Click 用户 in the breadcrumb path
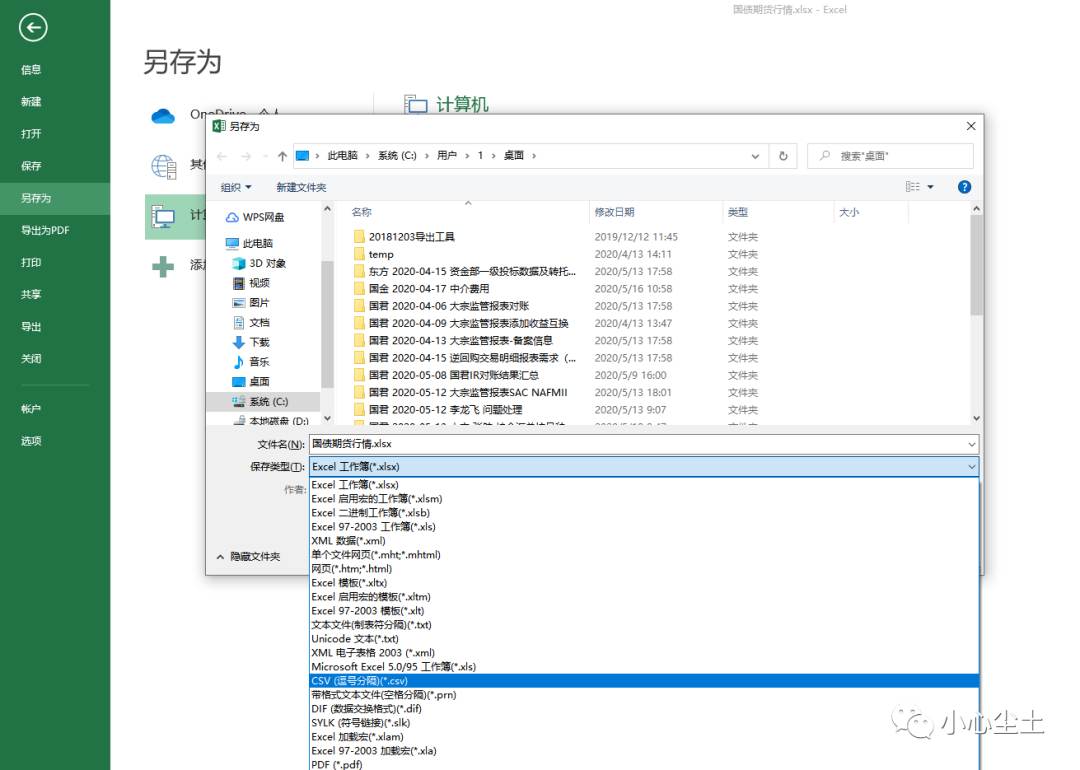The image size is (1080, 770). pyautogui.click(x=447, y=156)
